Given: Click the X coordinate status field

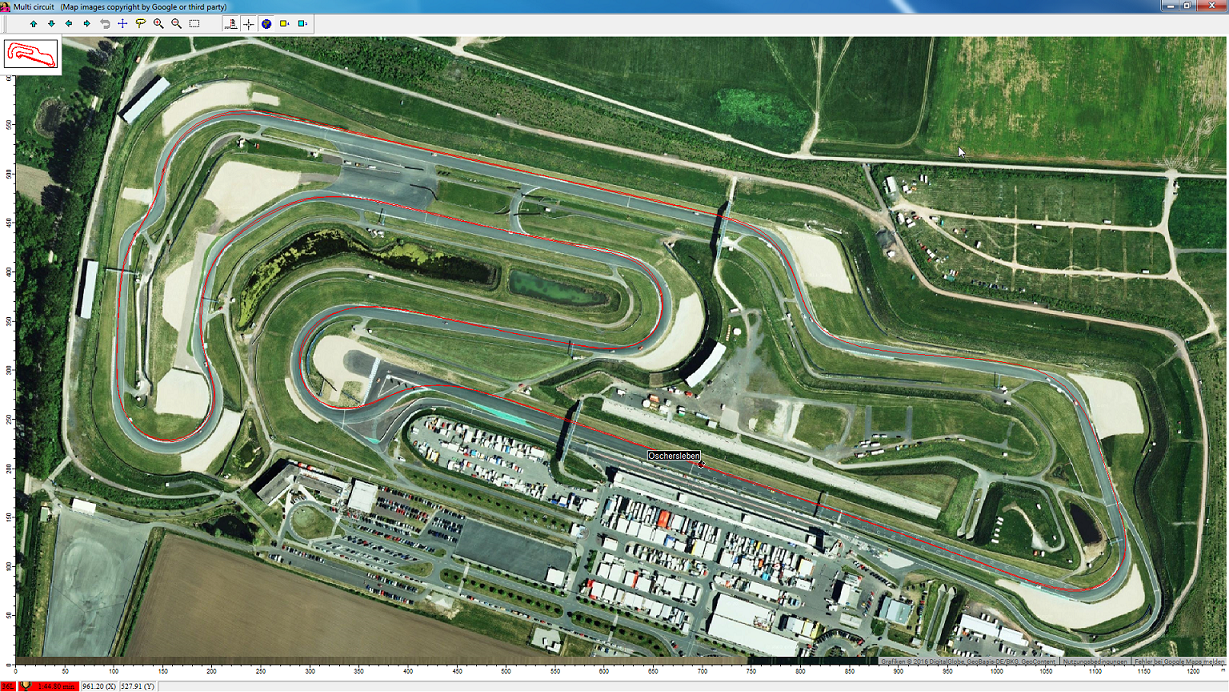Looking at the screenshot, I should point(99,686).
